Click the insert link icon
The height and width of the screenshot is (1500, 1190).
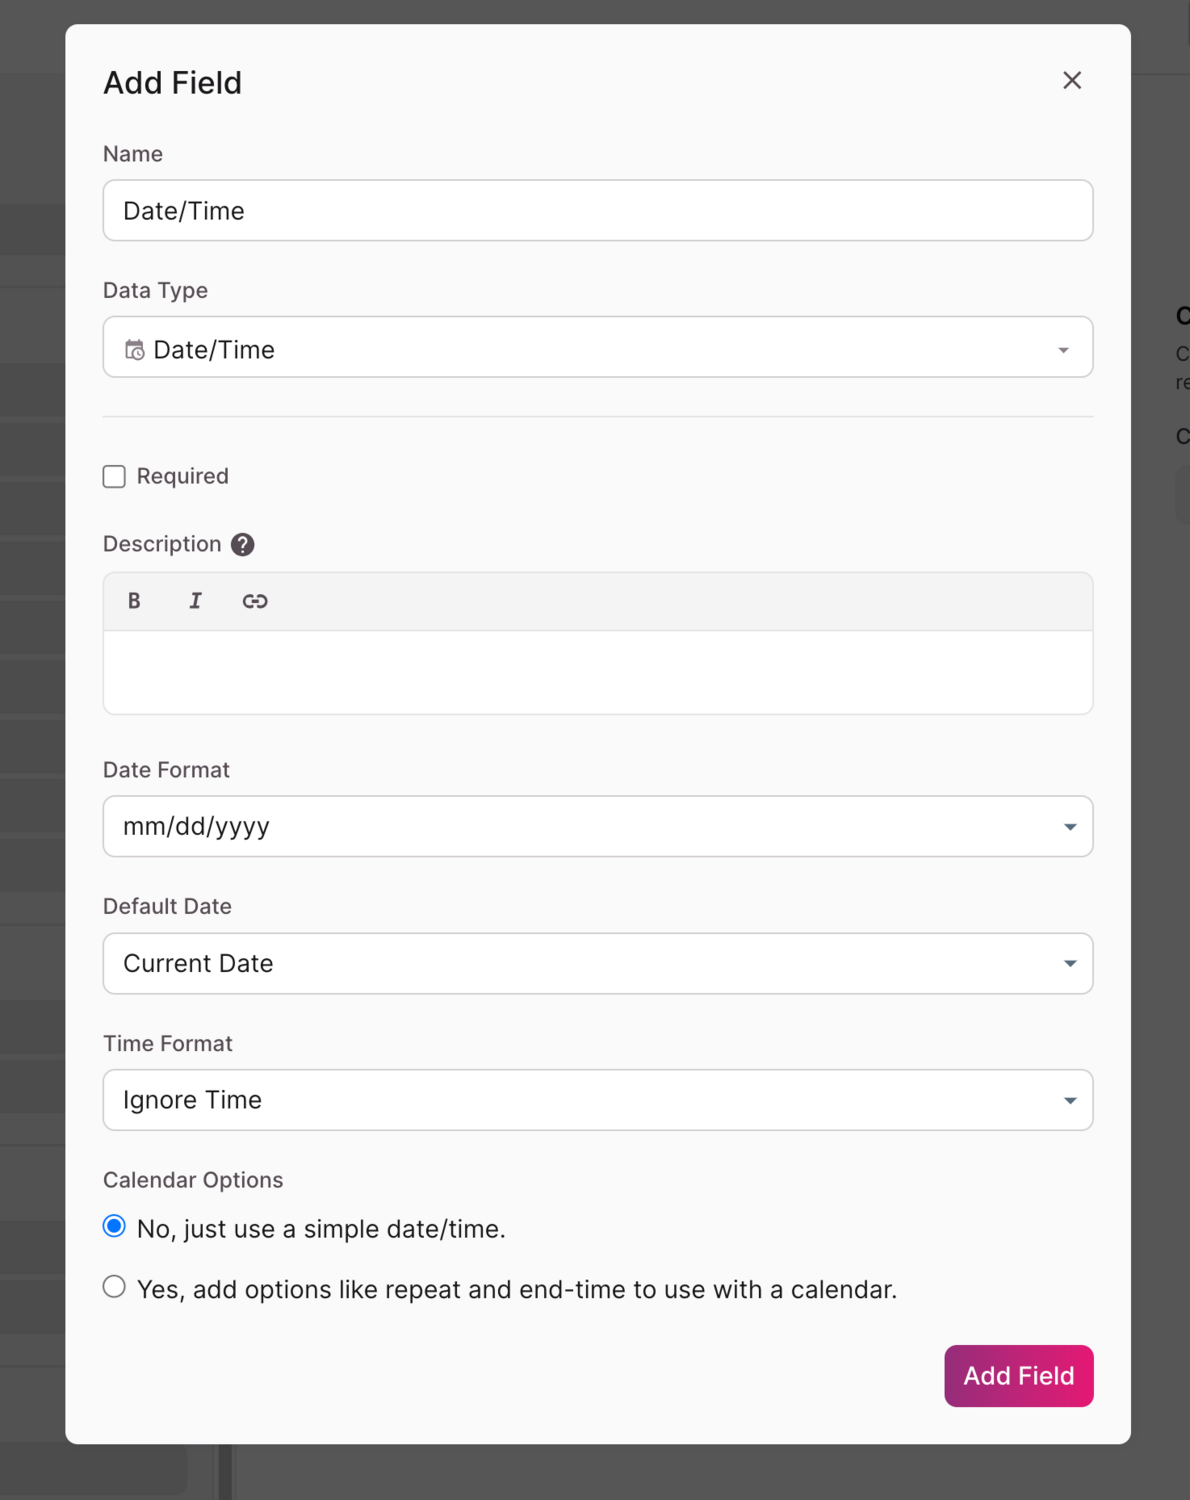pos(255,601)
